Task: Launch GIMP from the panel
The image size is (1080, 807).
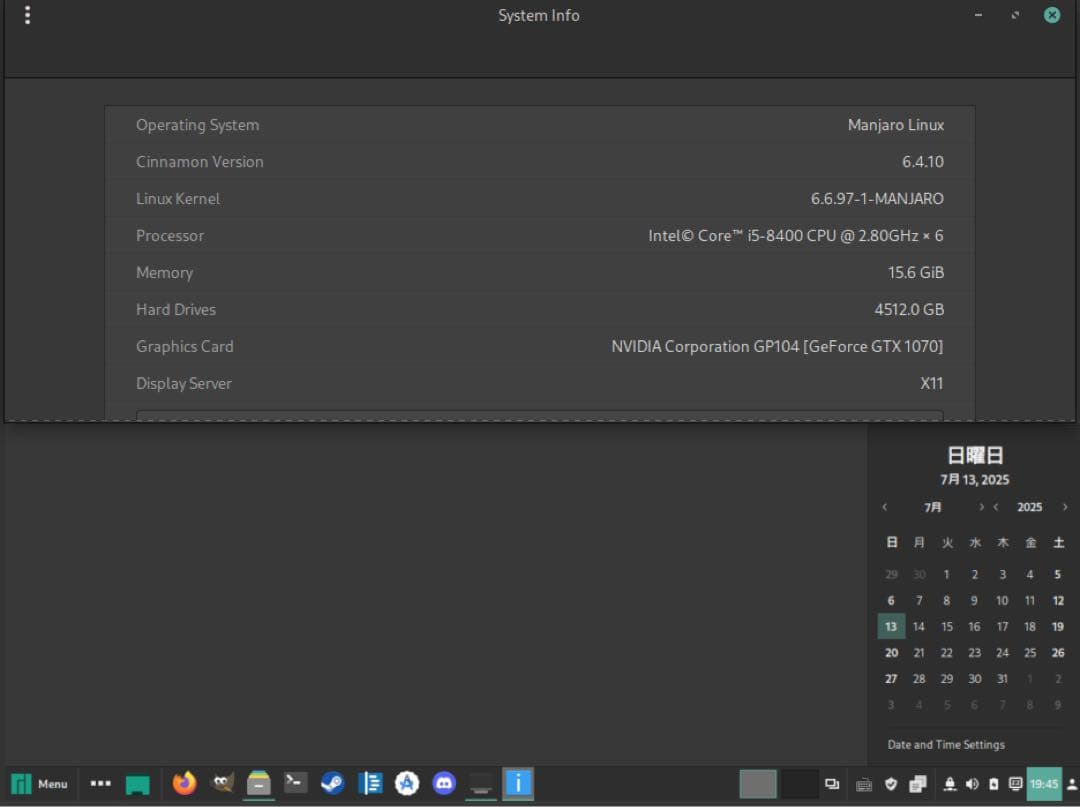Action: (222, 784)
